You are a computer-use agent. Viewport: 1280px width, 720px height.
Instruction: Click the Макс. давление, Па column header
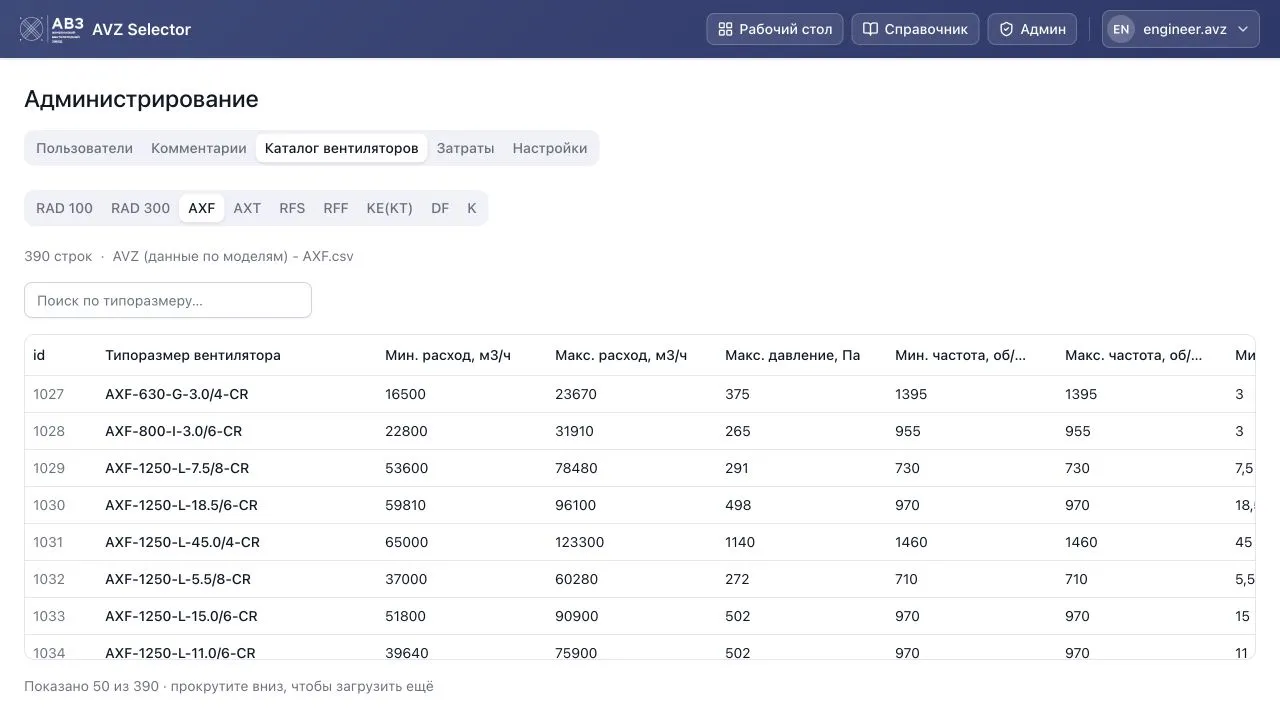click(x=792, y=355)
